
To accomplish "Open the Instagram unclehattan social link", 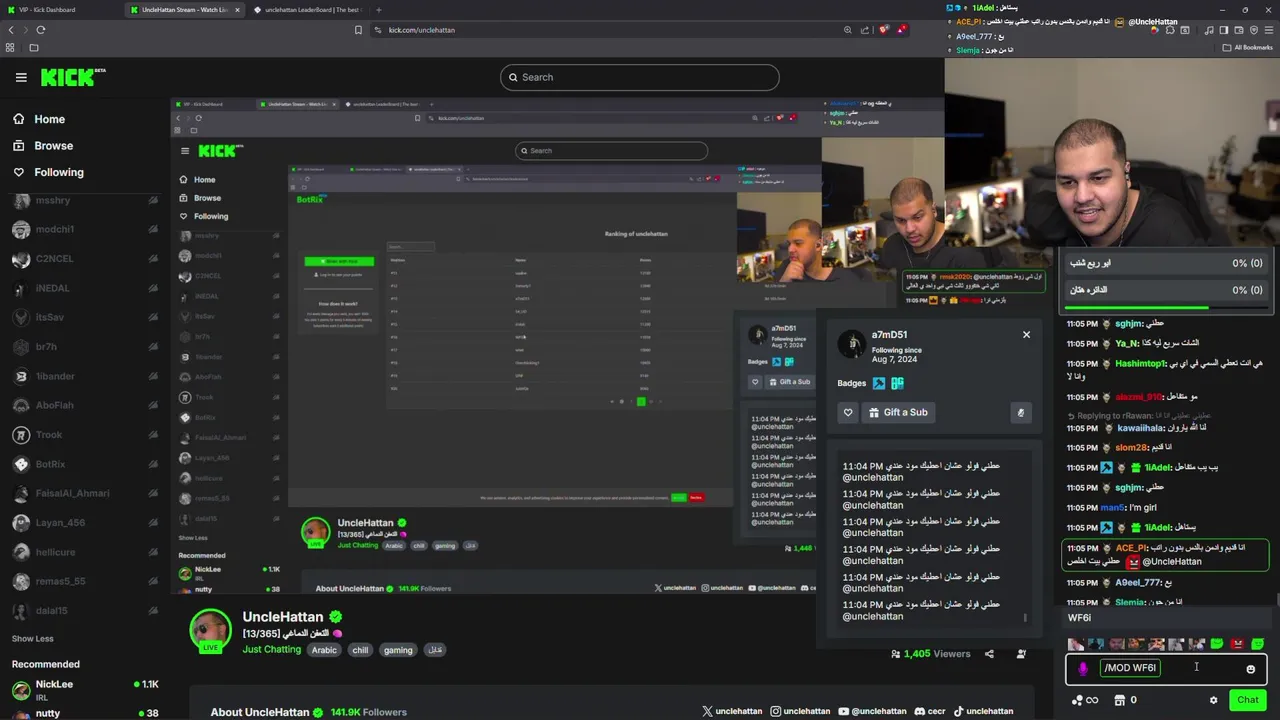I will (x=800, y=711).
